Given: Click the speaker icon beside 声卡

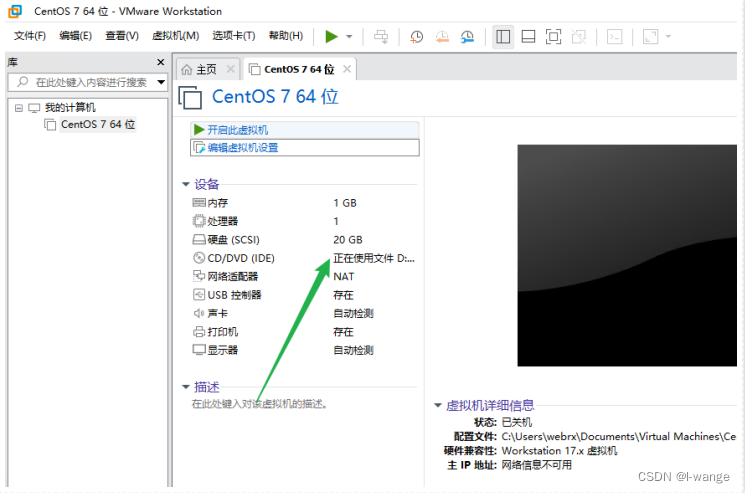Looking at the screenshot, I should 199,313.
